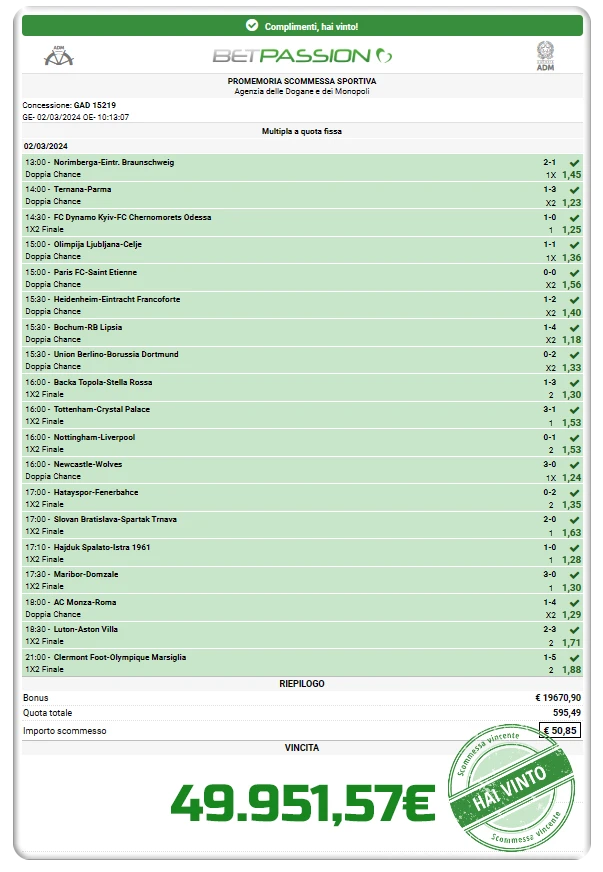Click the checkmark icon in the Complimenti banner
The image size is (603, 872).
point(252,26)
